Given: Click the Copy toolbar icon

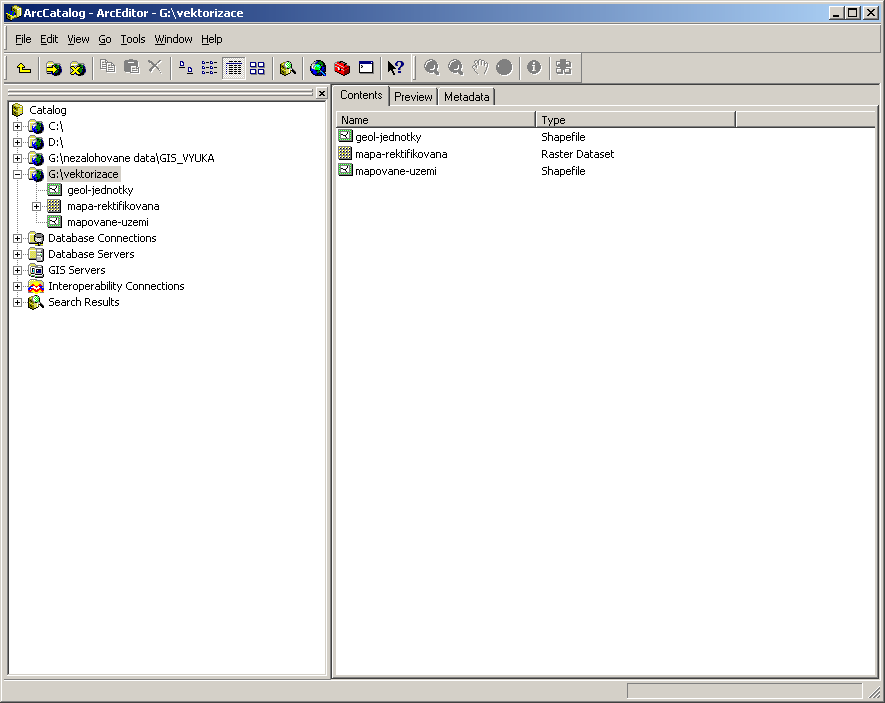Looking at the screenshot, I should (107, 67).
